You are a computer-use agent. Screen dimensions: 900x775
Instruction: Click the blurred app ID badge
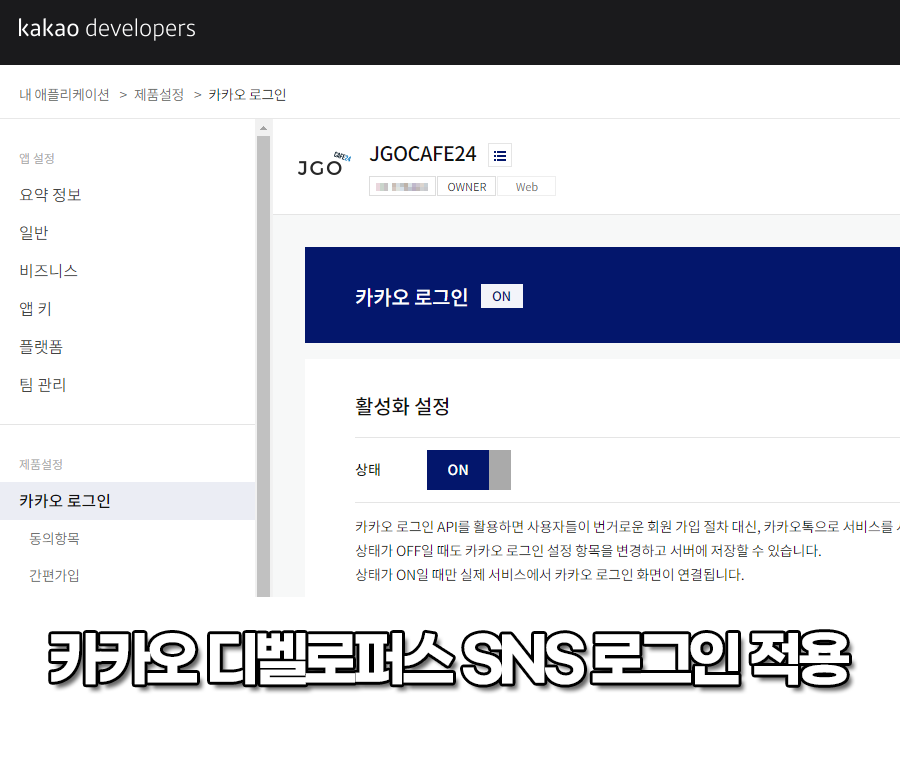tap(402, 187)
